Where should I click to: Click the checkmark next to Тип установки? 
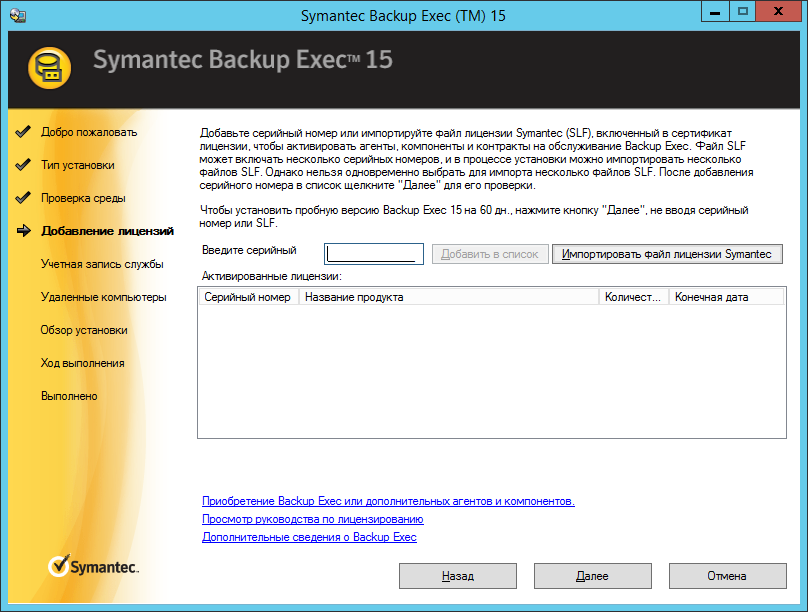click(x=23, y=165)
